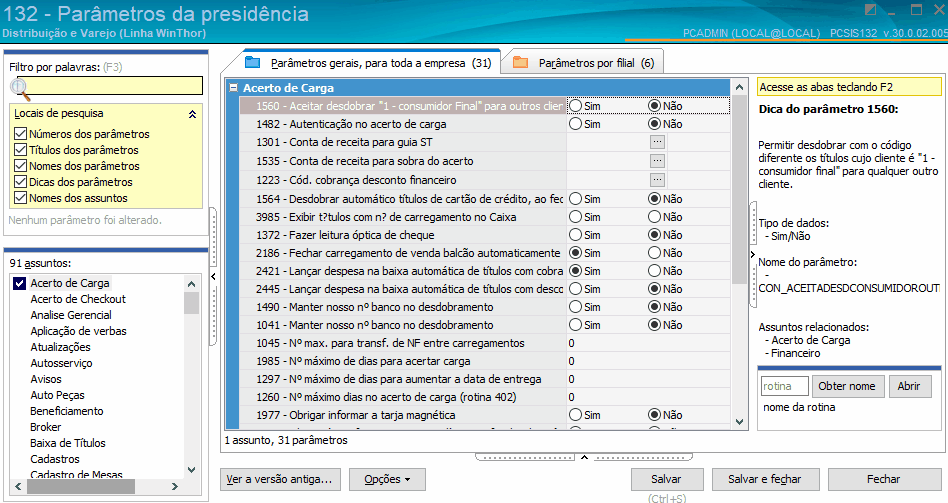Open lookup button for parameter 1301
This screenshot has width=948, height=503.
(x=657, y=142)
